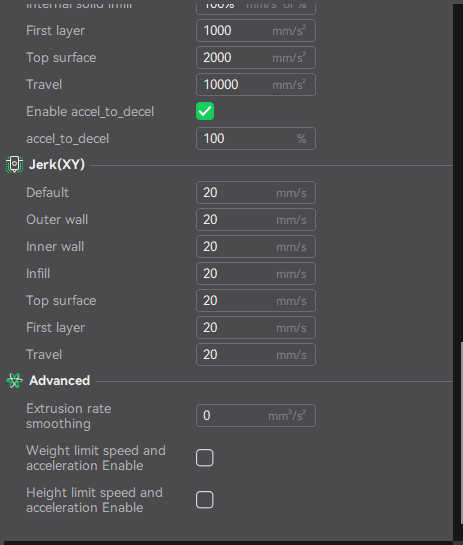The image size is (463, 545).
Task: Enable Height limit speed and acceleration checkbox
Action: (x=205, y=500)
